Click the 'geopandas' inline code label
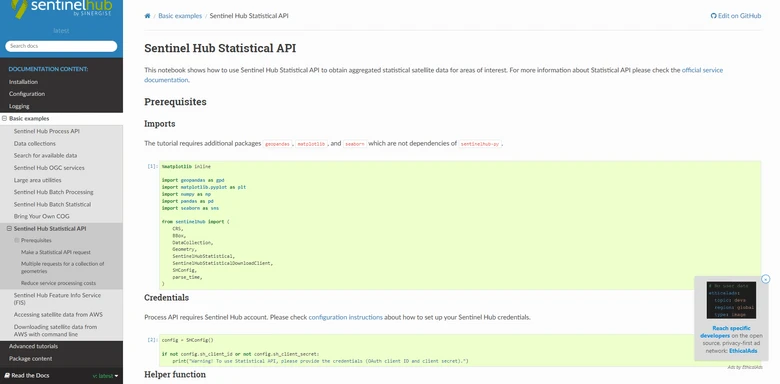Viewport: 780px width, 384px height. coord(278,144)
